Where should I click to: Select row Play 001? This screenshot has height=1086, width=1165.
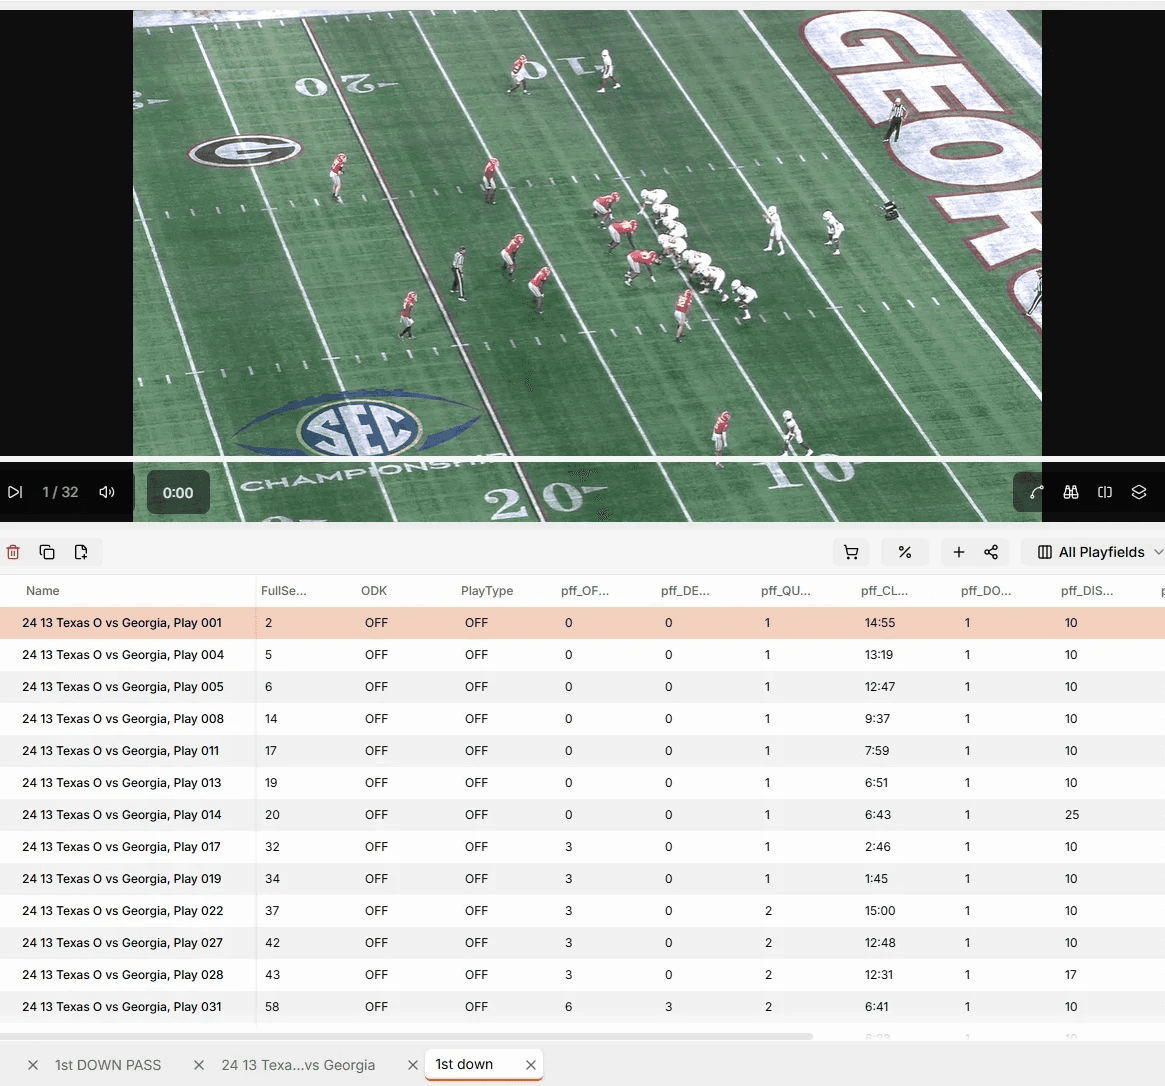tap(582, 622)
